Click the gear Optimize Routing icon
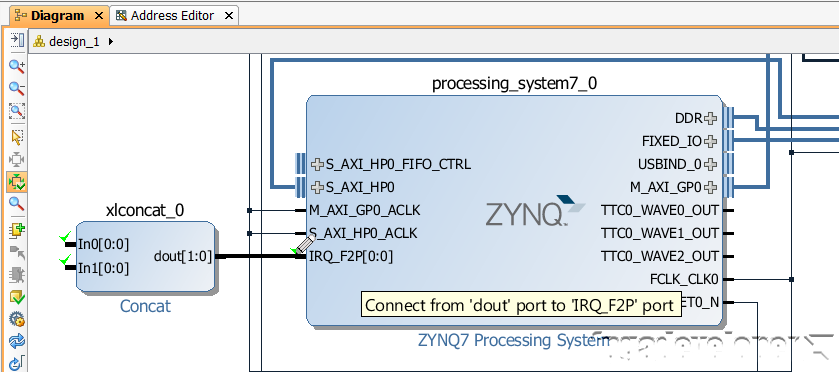 [x=17, y=320]
